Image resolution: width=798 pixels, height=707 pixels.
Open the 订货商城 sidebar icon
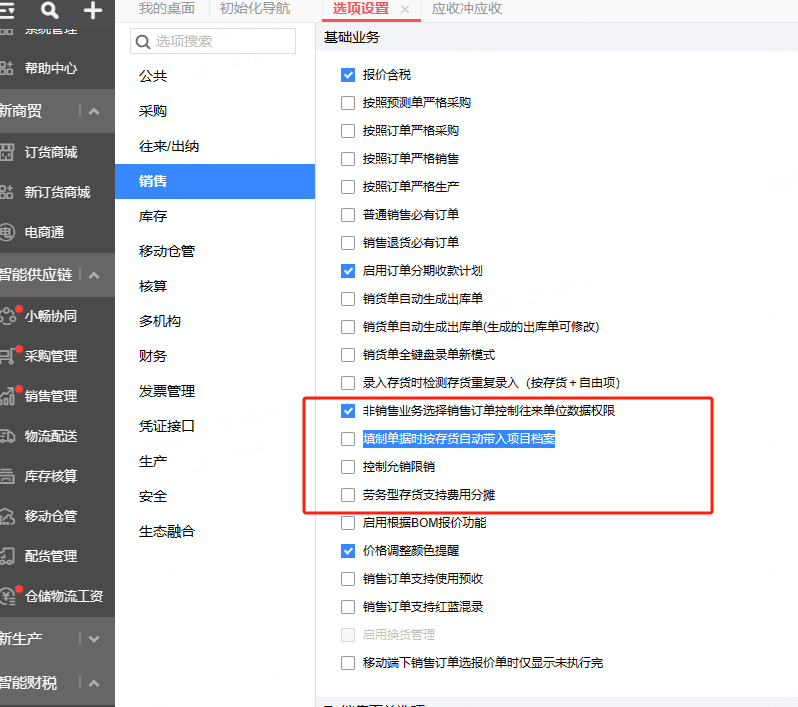point(7,152)
